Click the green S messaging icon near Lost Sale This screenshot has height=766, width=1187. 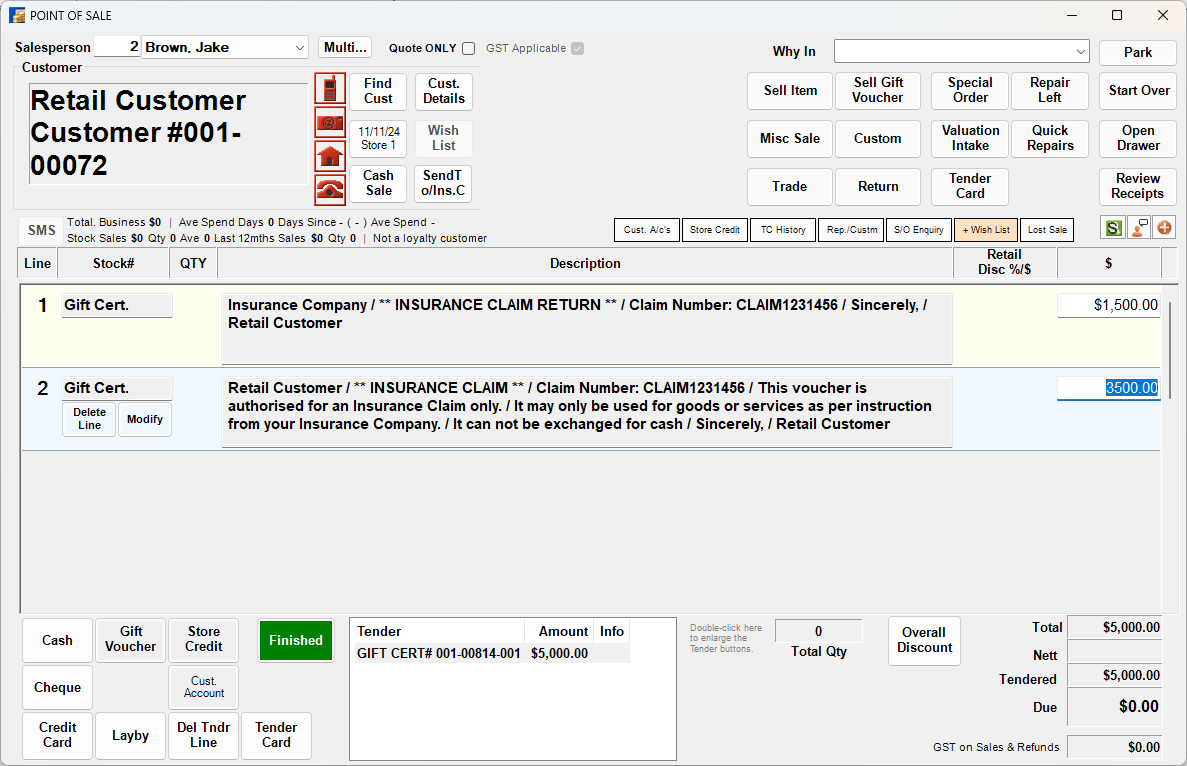pos(1112,228)
